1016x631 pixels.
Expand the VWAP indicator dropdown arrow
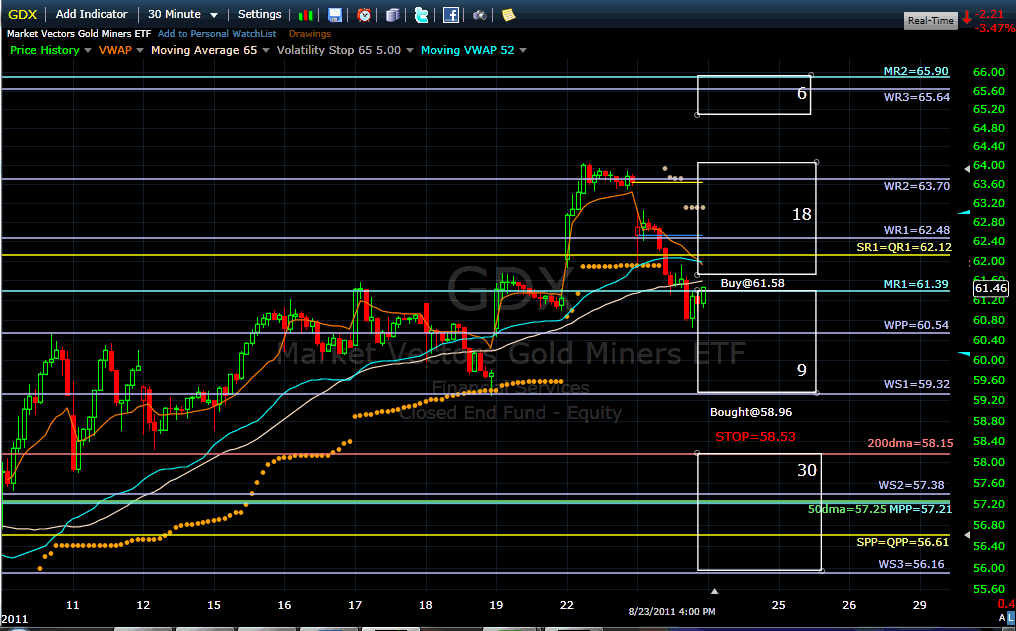point(140,51)
